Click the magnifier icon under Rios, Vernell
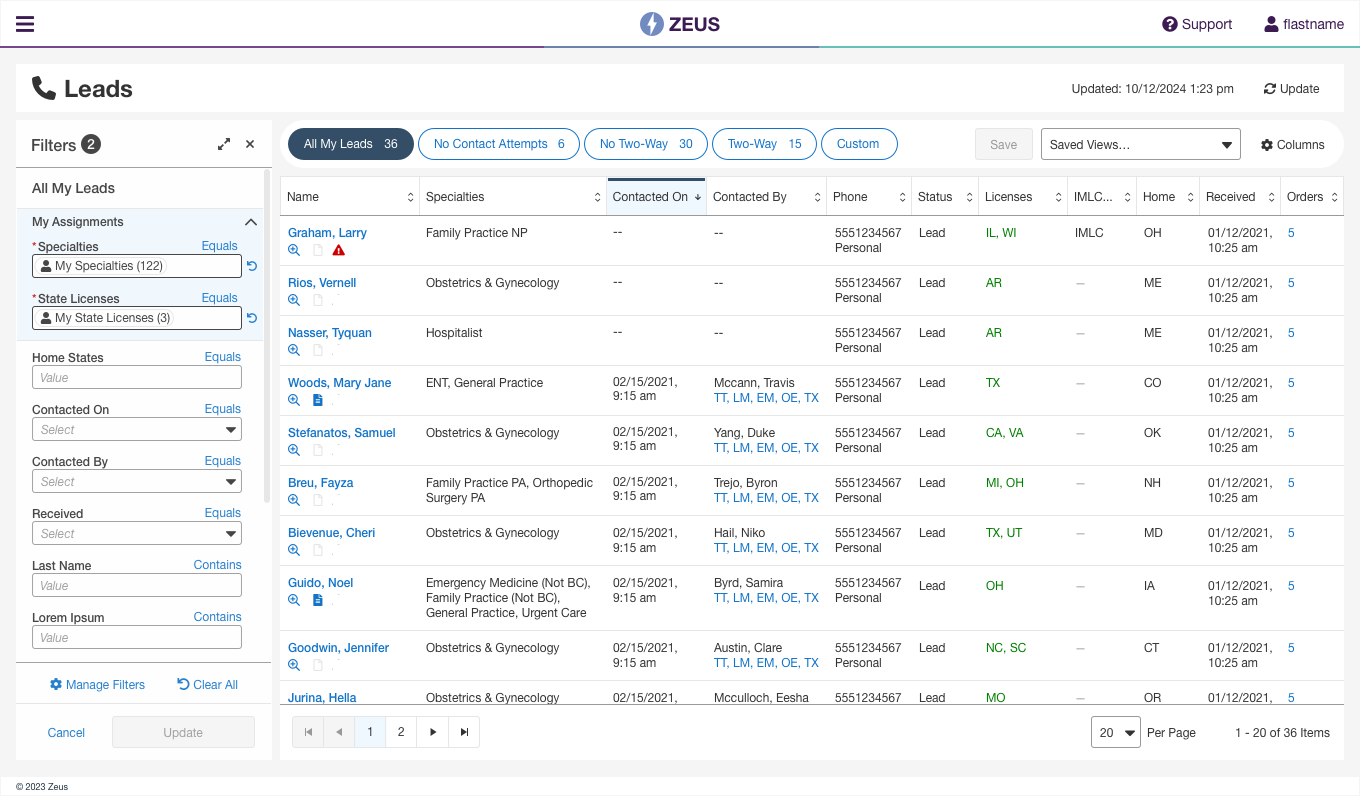The height and width of the screenshot is (796, 1360). point(294,300)
